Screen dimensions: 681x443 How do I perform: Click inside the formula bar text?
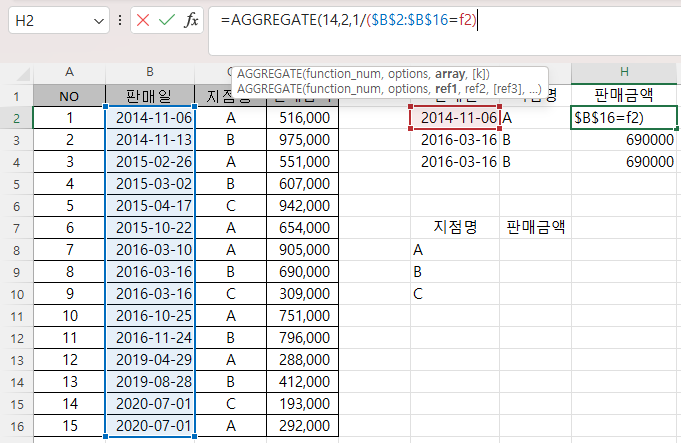pyautogui.click(x=349, y=20)
